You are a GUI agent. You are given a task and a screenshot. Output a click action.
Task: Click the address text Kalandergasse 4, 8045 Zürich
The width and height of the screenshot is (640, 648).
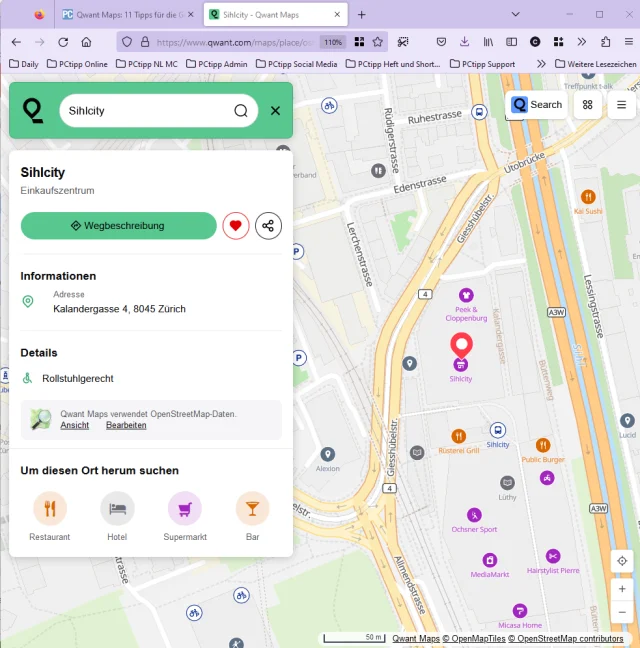pyautogui.click(x=119, y=309)
